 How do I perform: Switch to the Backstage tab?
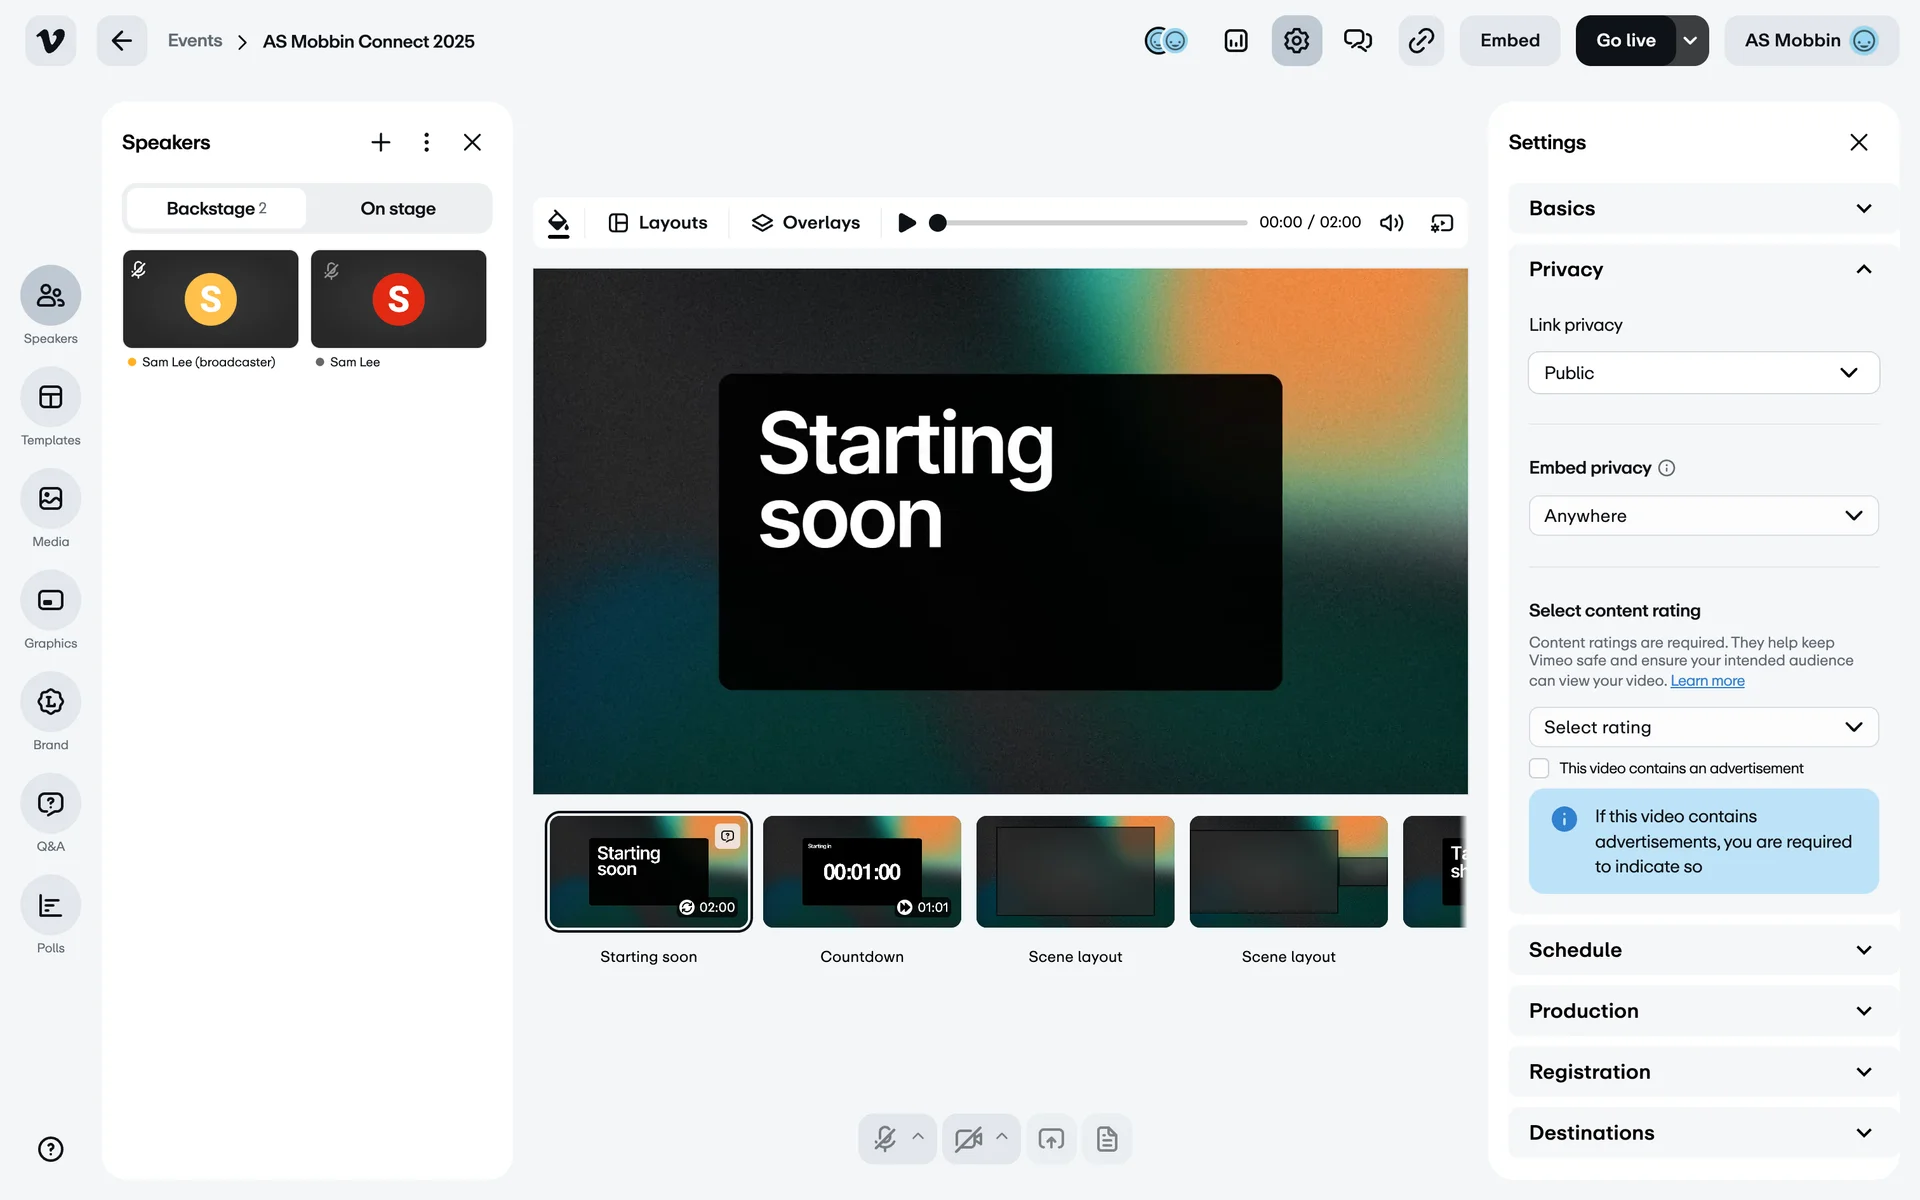click(x=216, y=209)
